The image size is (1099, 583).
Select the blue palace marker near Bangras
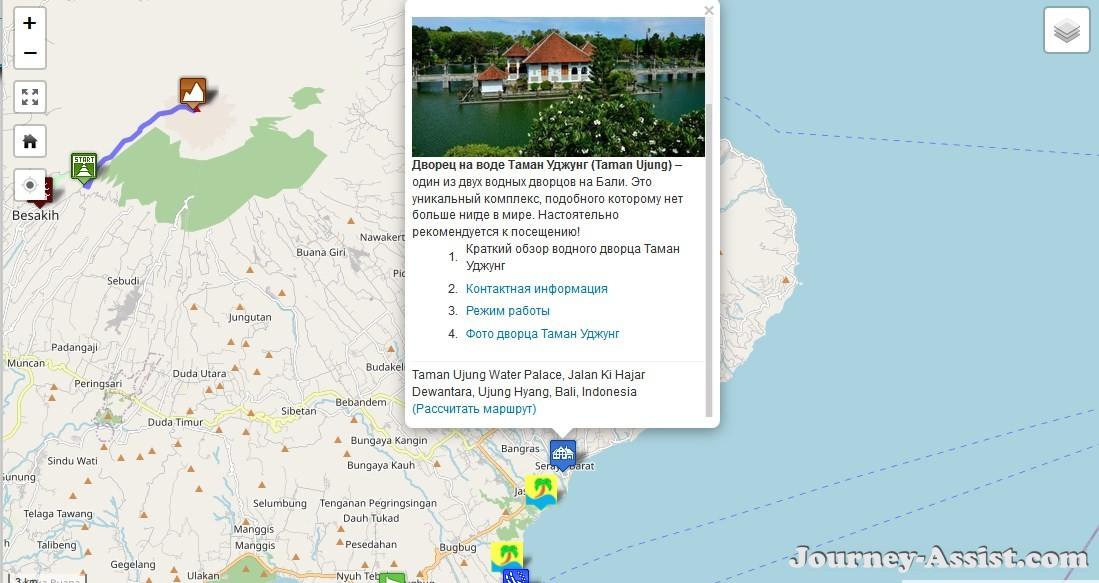pos(563,454)
